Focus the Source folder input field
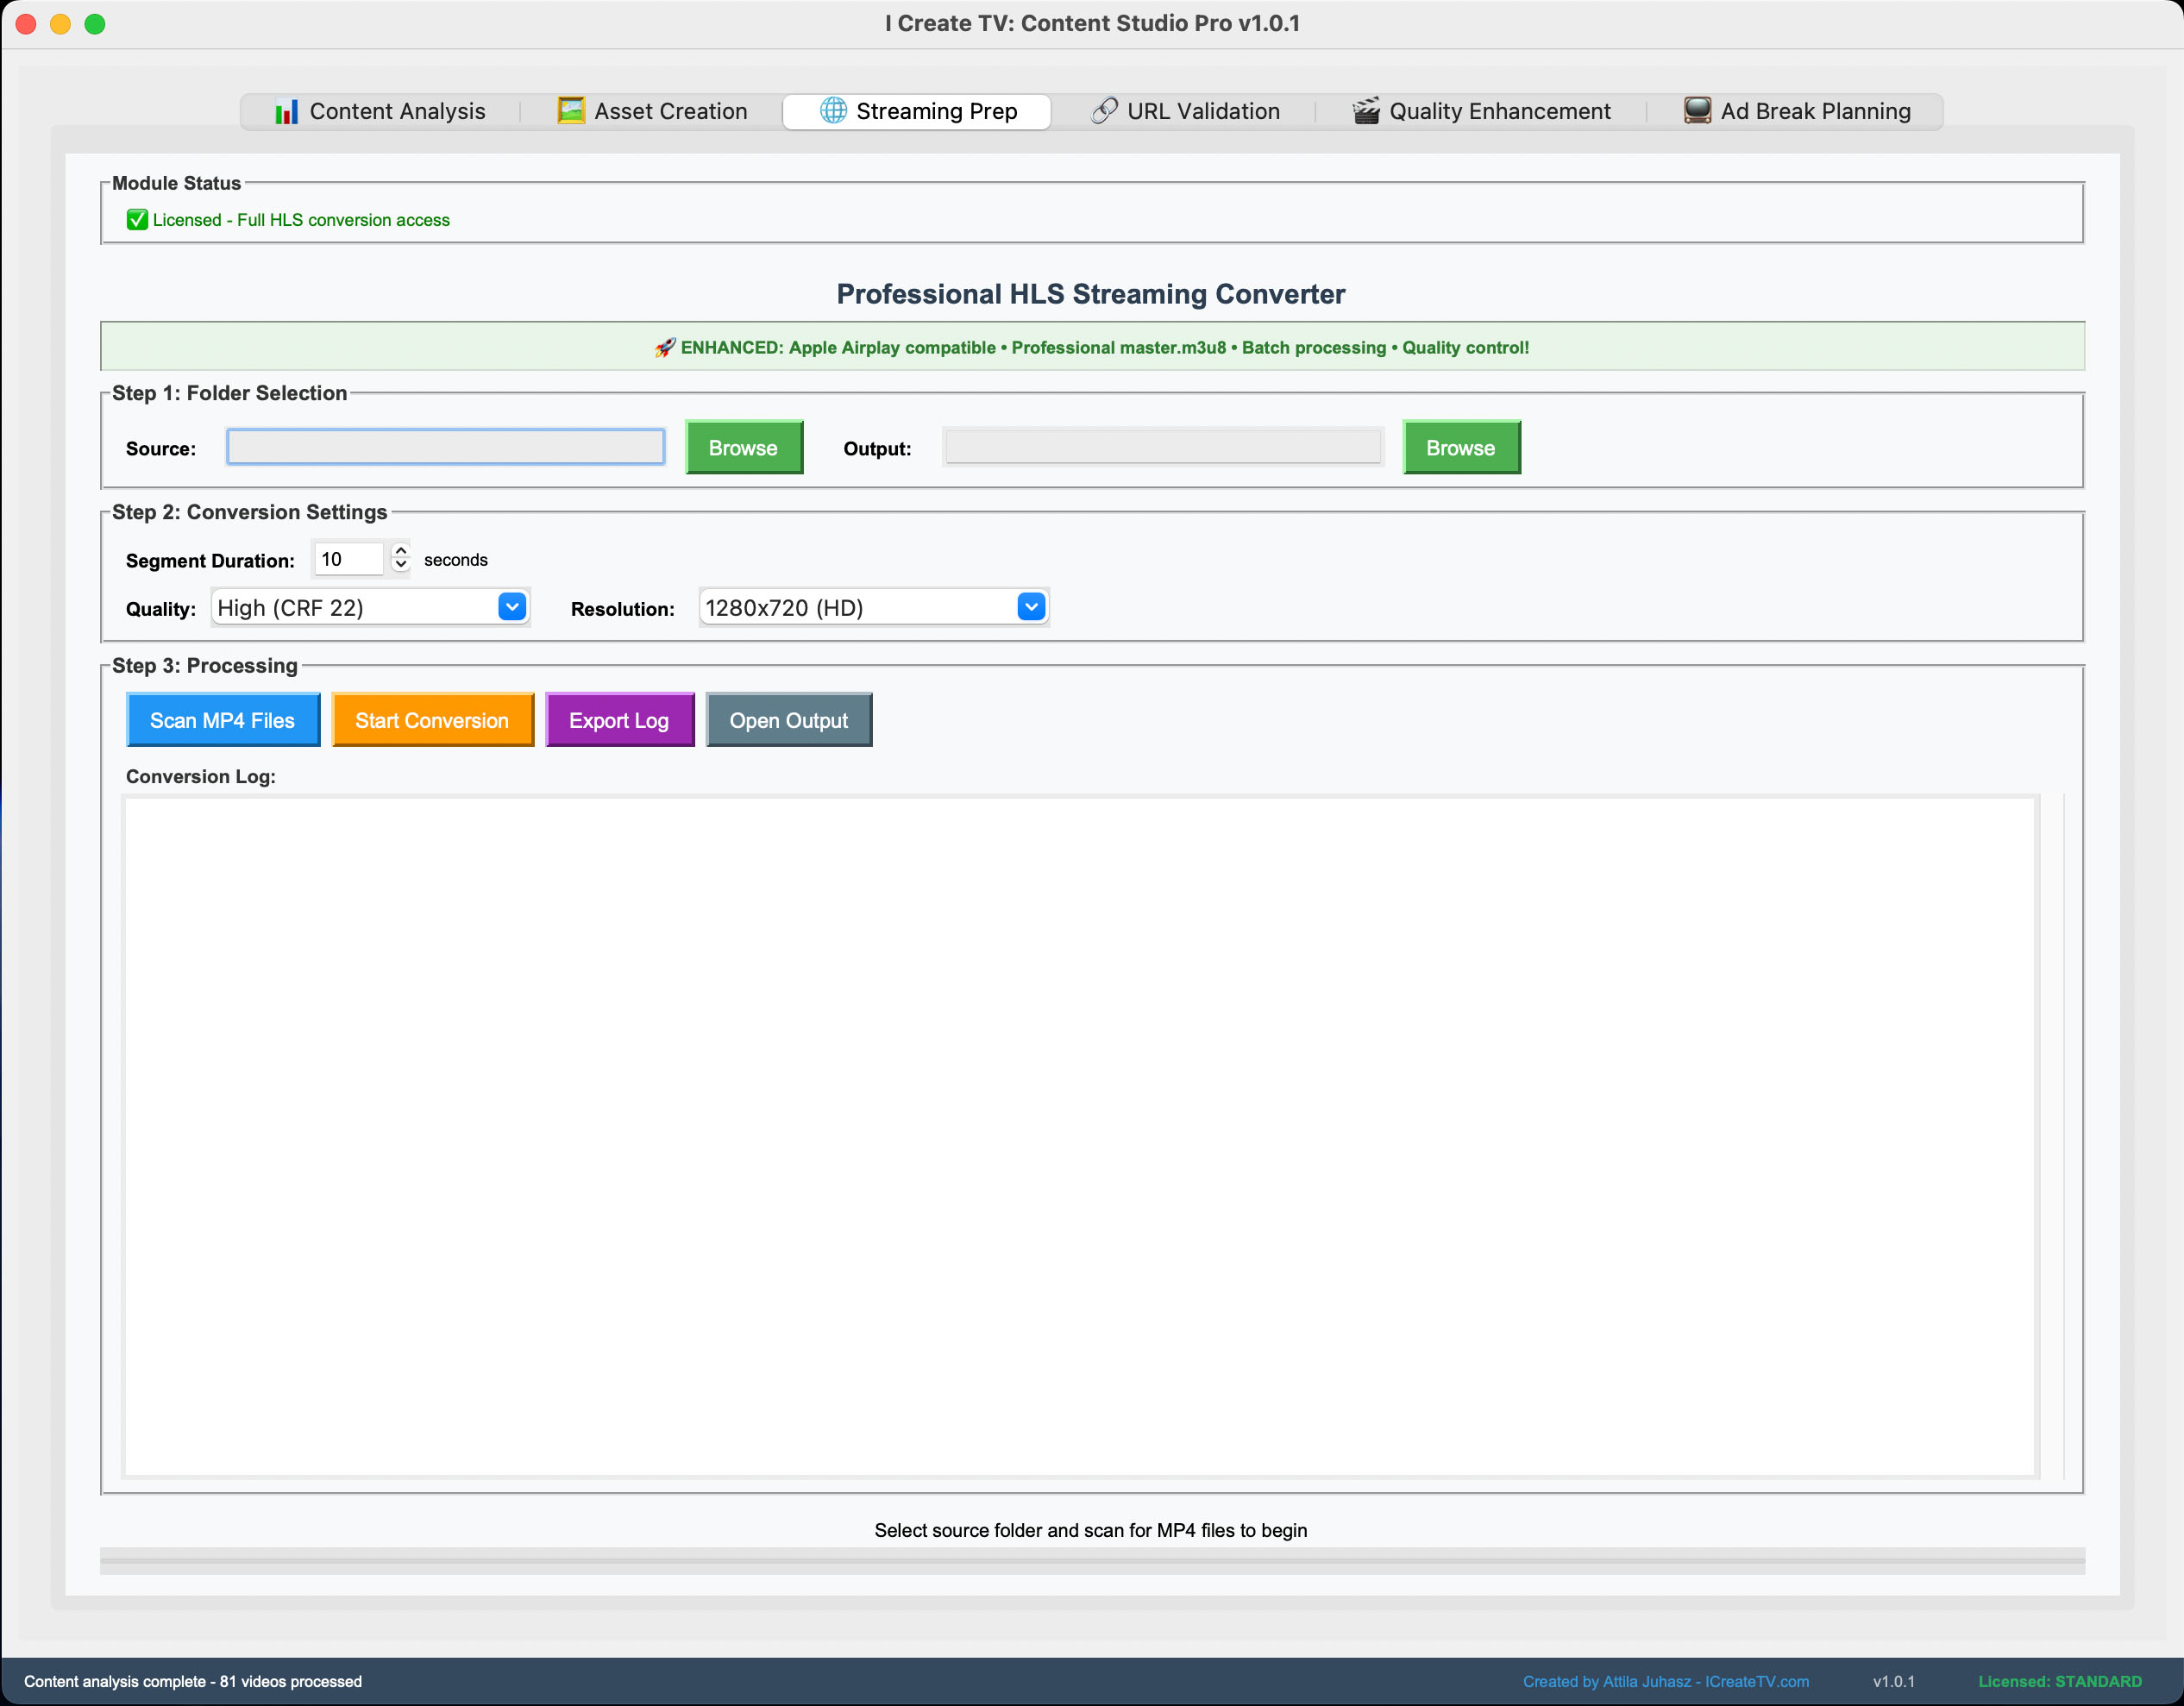The width and height of the screenshot is (2184, 1706). pos(445,447)
